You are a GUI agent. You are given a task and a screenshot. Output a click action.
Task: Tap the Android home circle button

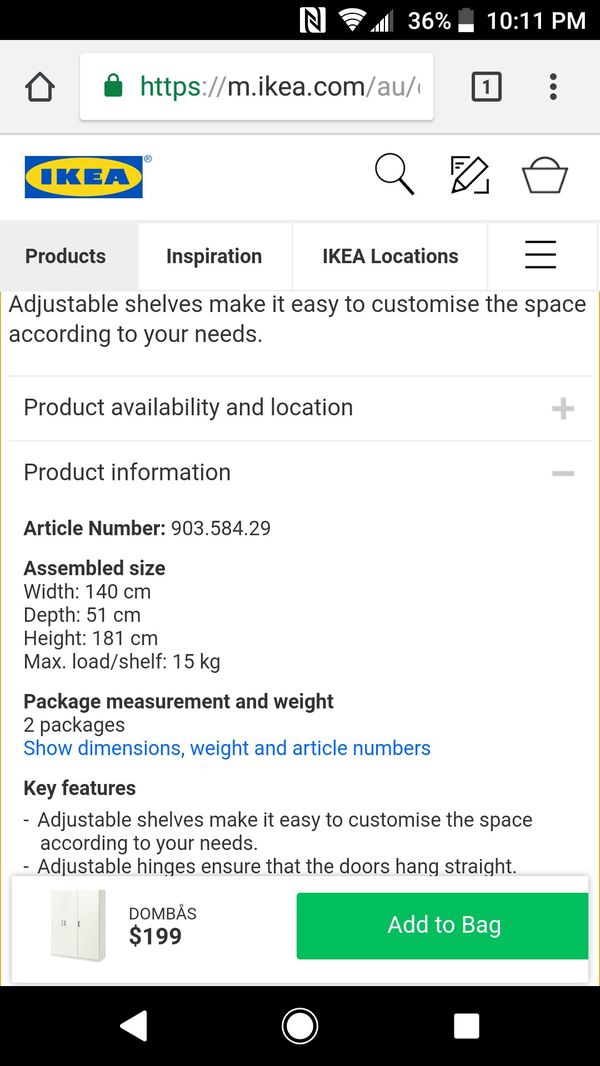(x=300, y=1026)
